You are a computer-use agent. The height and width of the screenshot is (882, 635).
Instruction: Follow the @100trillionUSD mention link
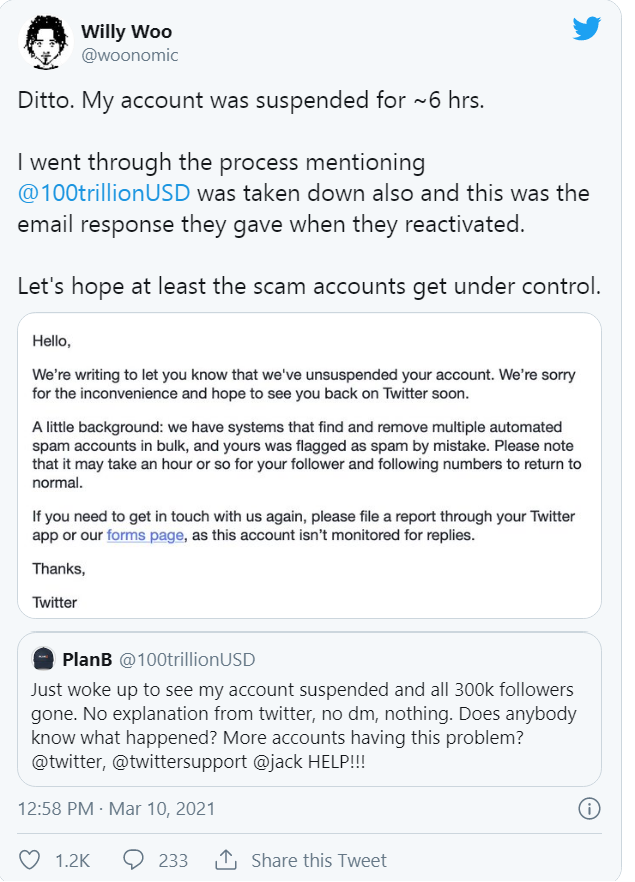pos(103,192)
